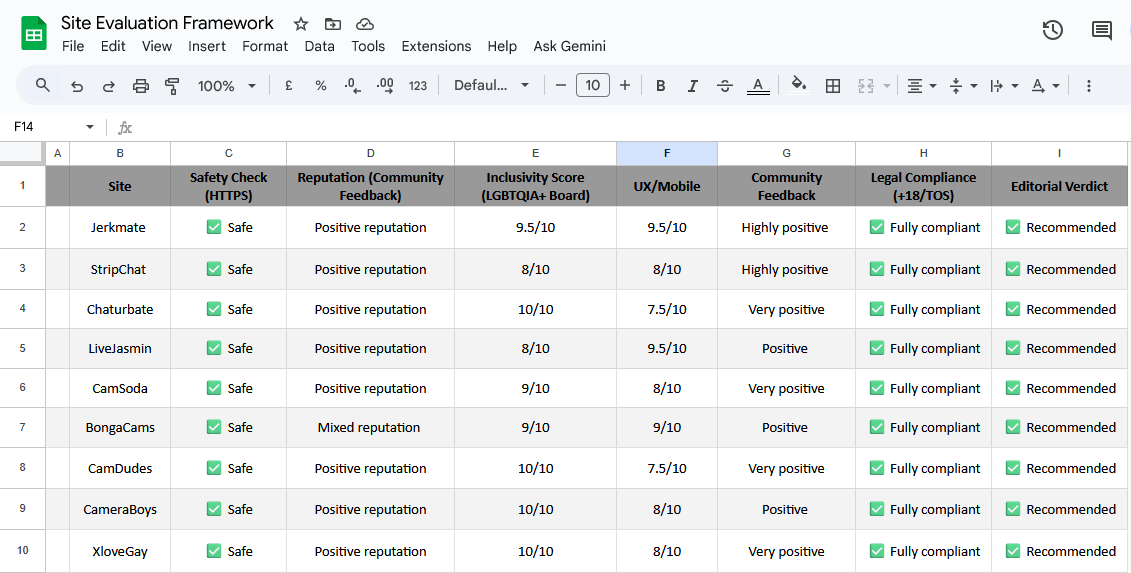Viewport: 1131px width, 573px height.
Task: Open the View menu
Action: click(157, 46)
